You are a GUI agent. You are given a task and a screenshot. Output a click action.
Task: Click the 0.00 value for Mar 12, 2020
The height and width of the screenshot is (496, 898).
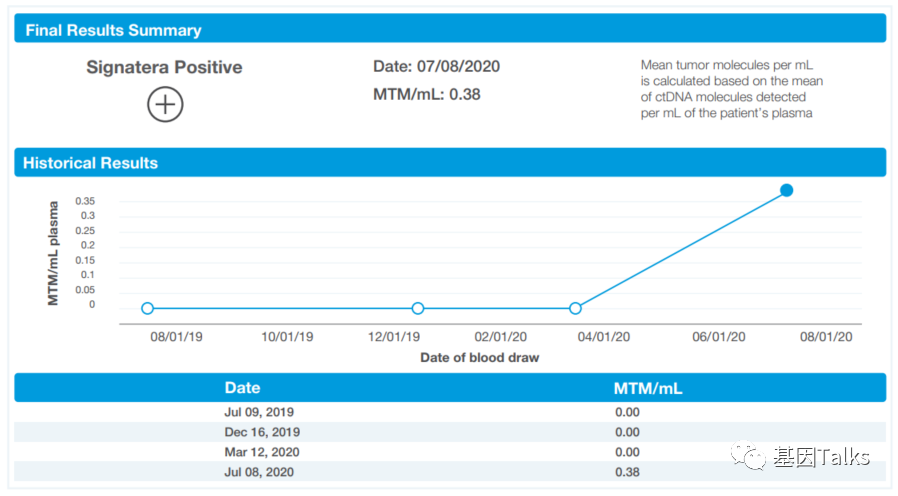tap(627, 452)
